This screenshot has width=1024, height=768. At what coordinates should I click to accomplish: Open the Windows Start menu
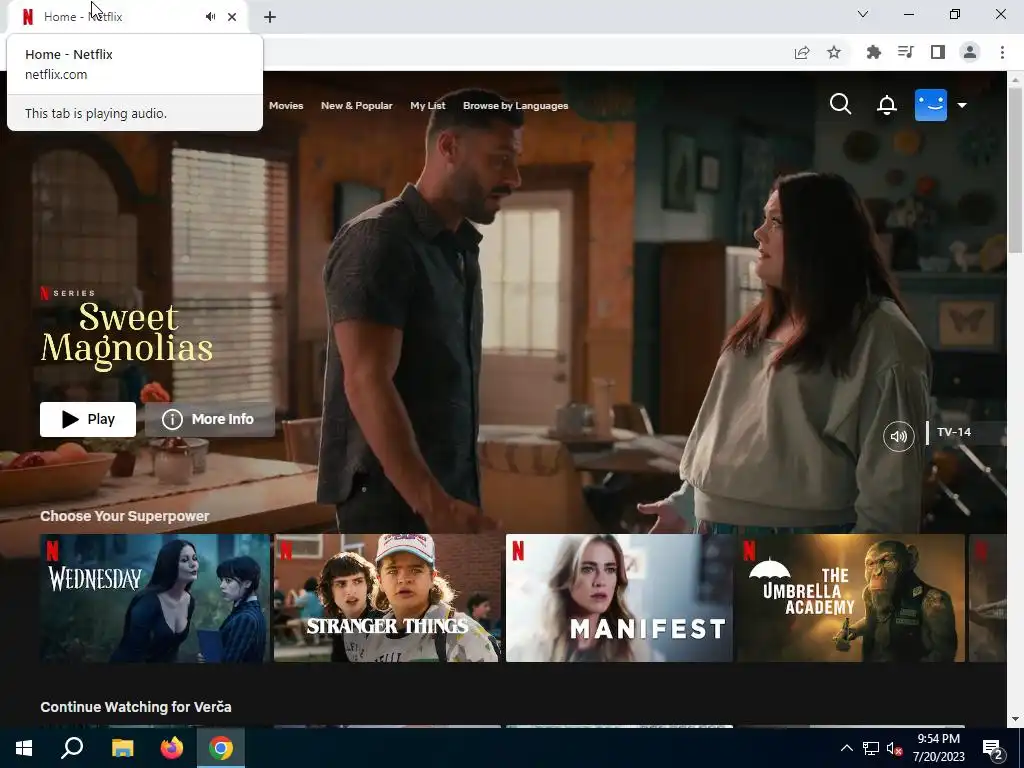tap(24, 748)
